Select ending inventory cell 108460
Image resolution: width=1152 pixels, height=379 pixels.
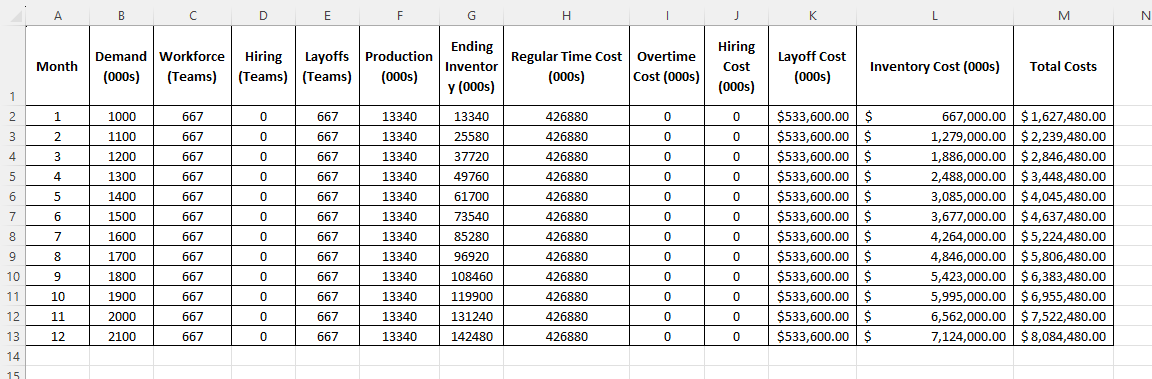click(471, 276)
